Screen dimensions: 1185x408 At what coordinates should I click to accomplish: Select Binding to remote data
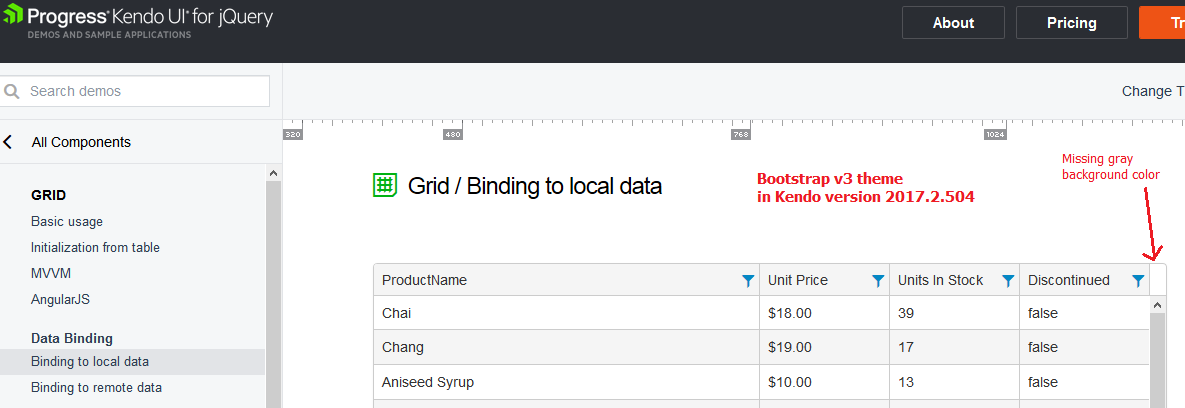(96, 387)
